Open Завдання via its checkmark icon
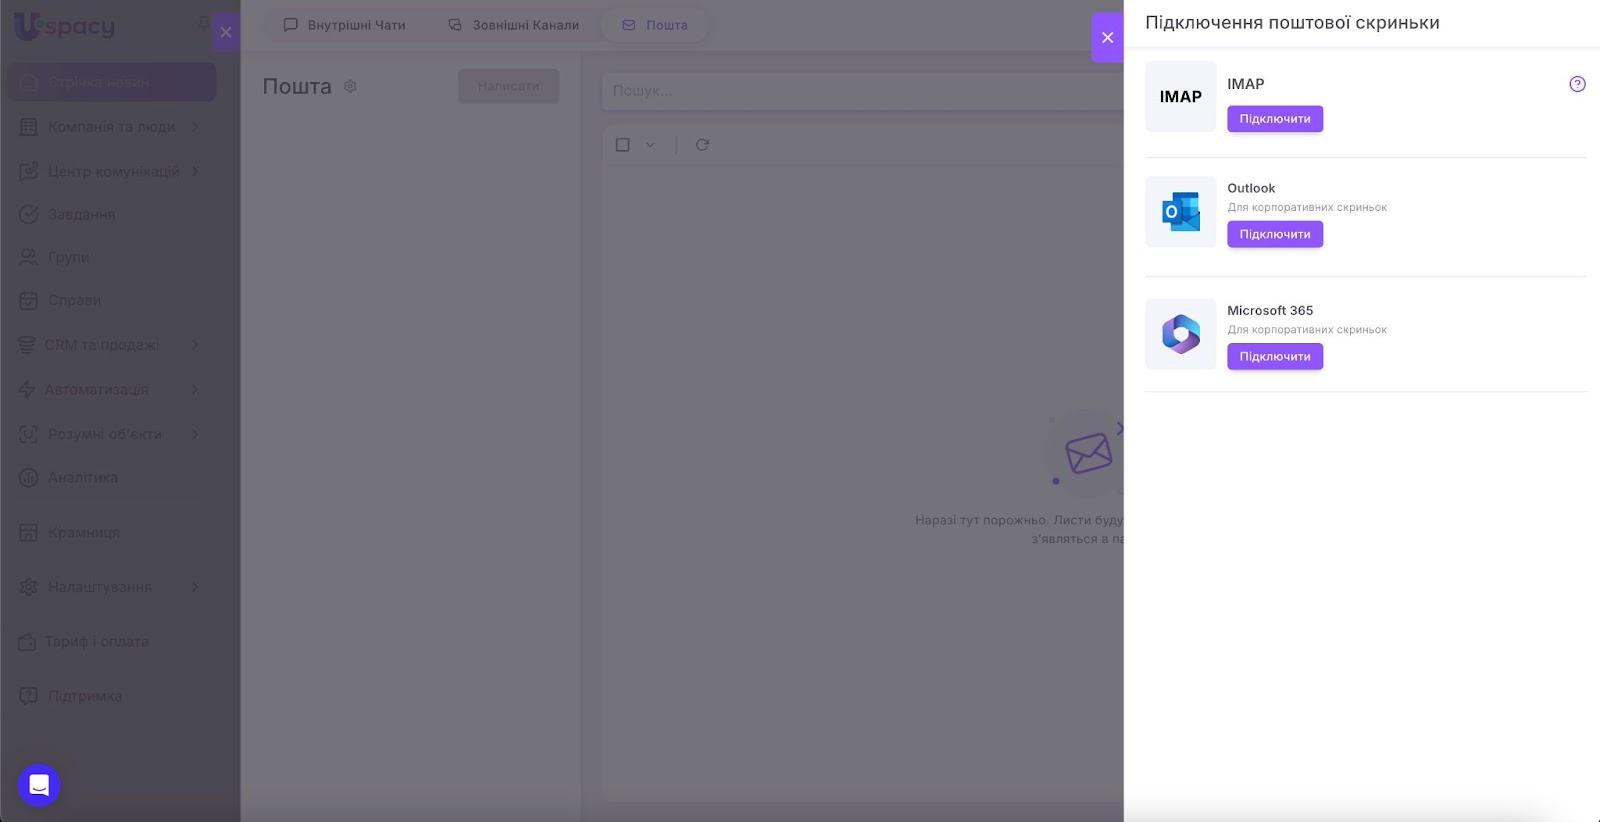The height and width of the screenshot is (822, 1600). coord(29,214)
